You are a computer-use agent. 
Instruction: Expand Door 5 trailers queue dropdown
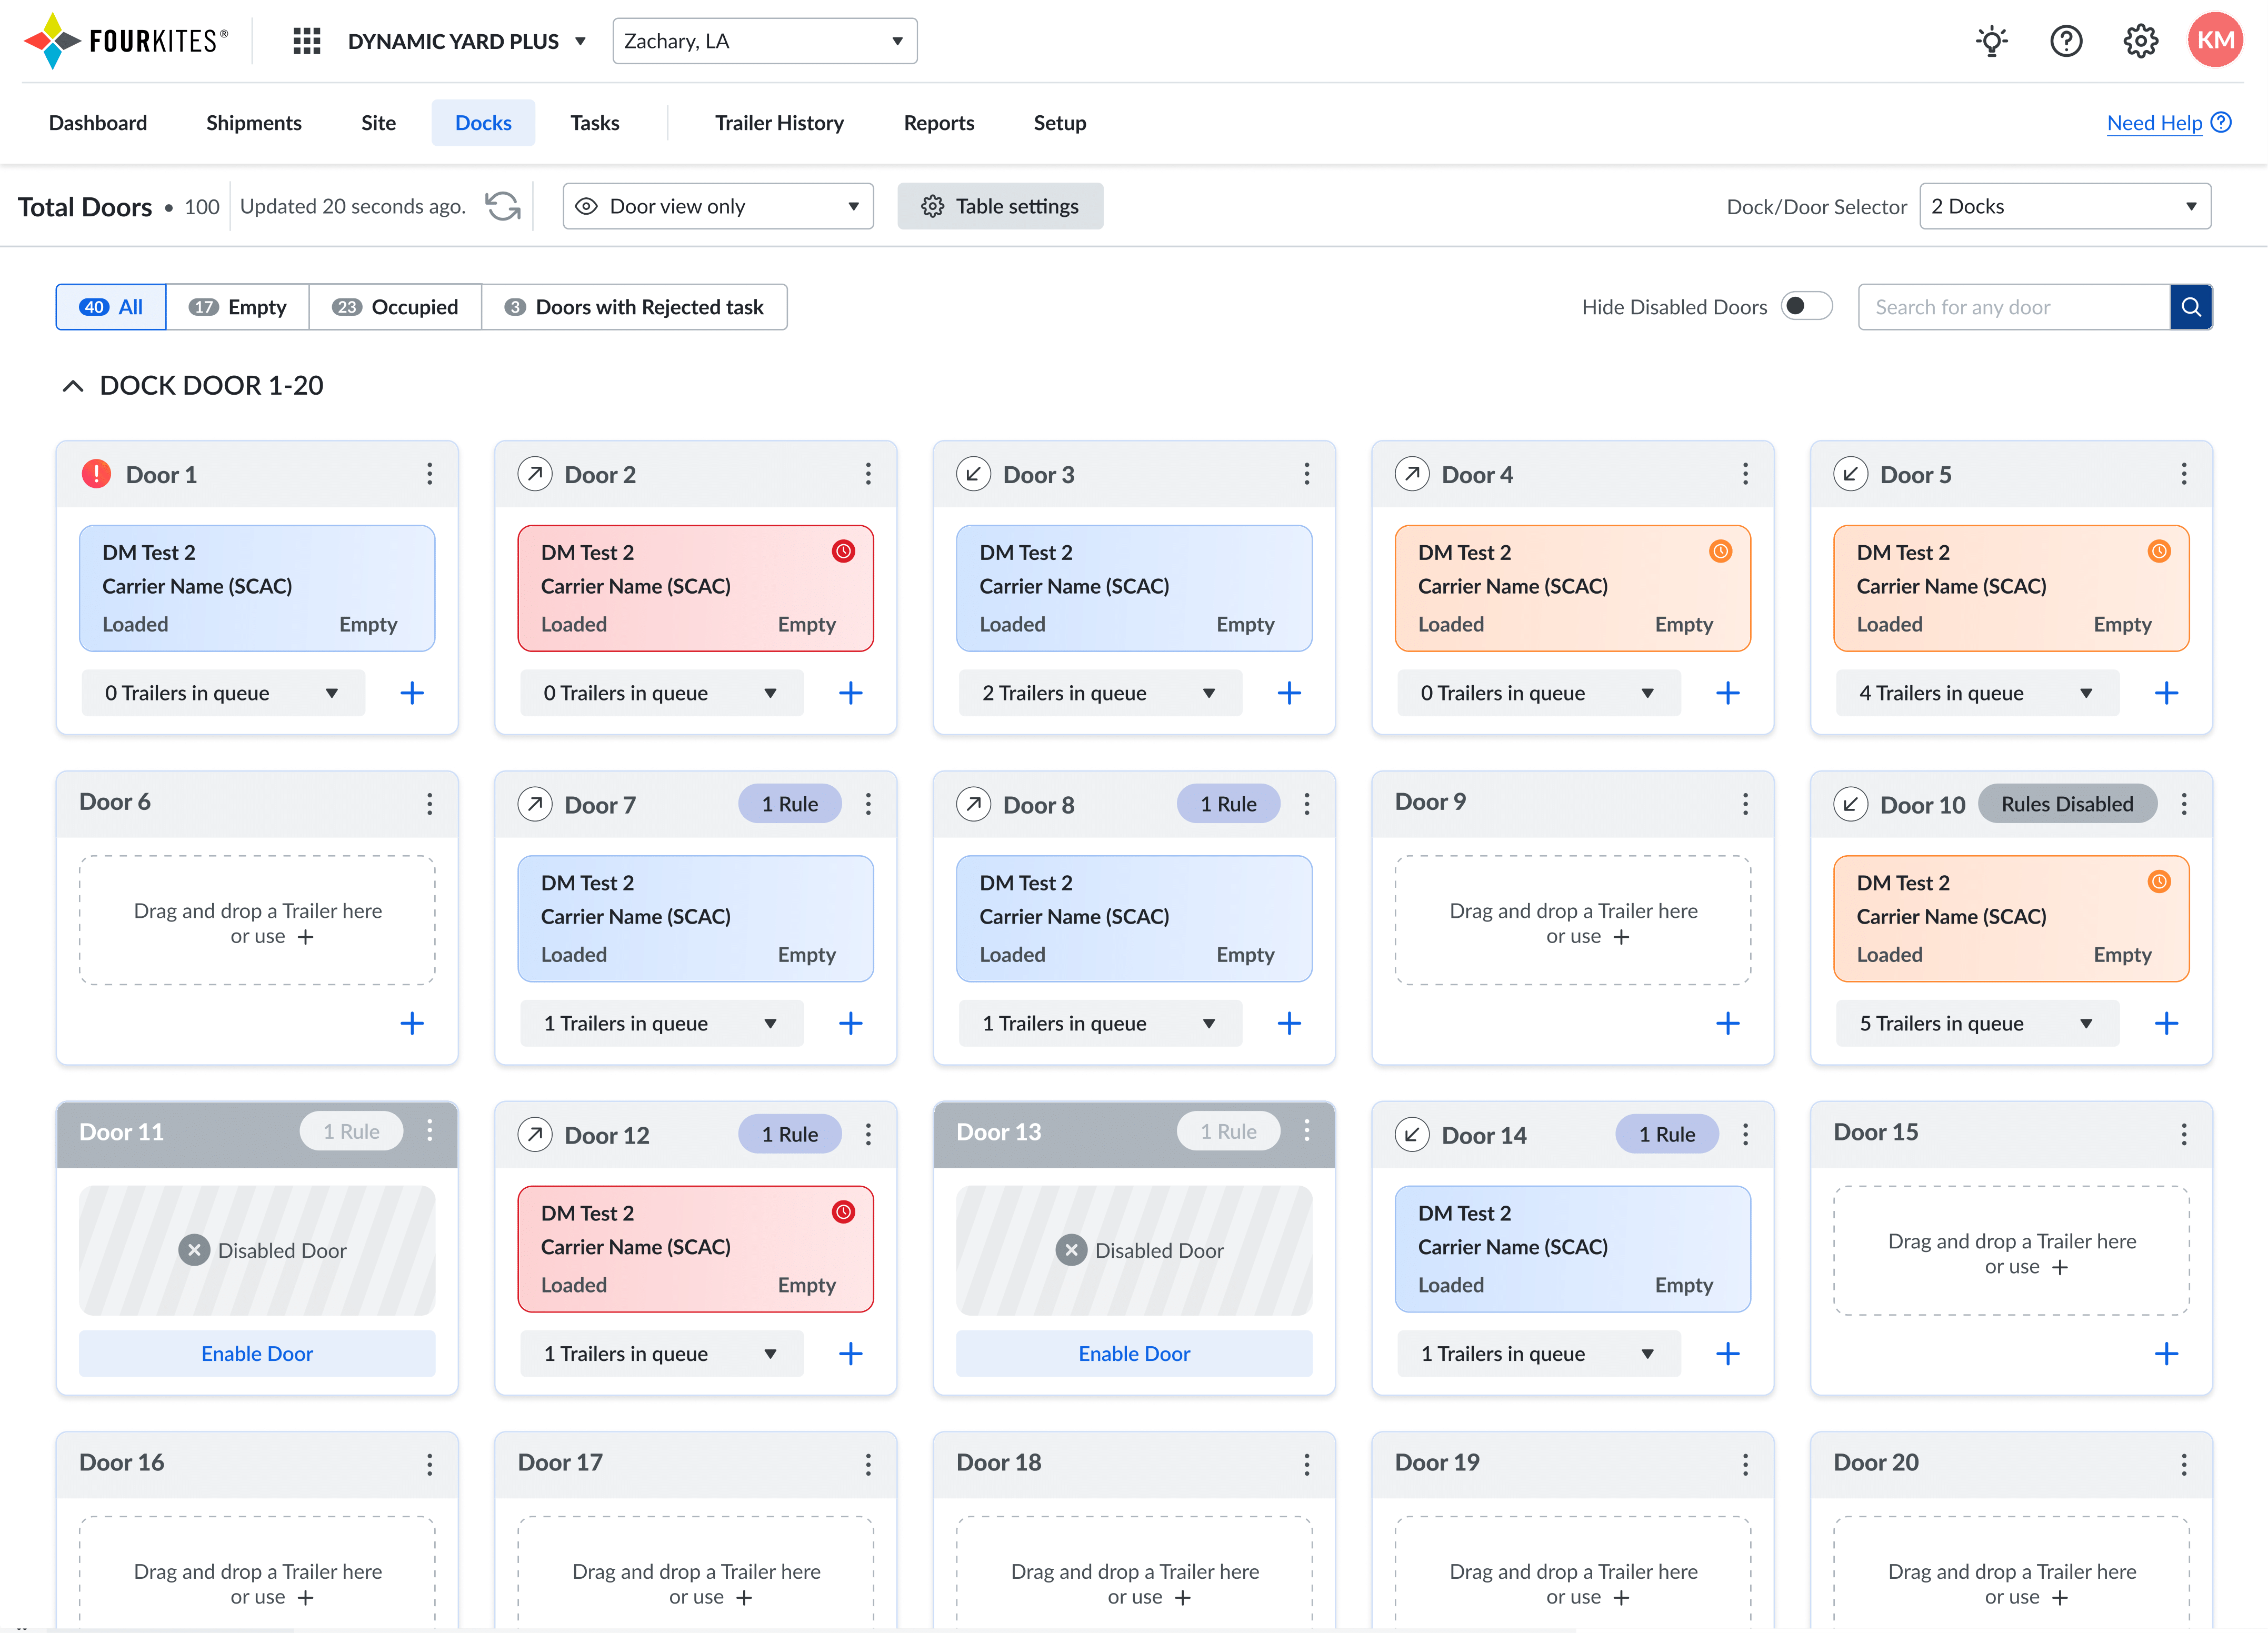coord(1977,693)
